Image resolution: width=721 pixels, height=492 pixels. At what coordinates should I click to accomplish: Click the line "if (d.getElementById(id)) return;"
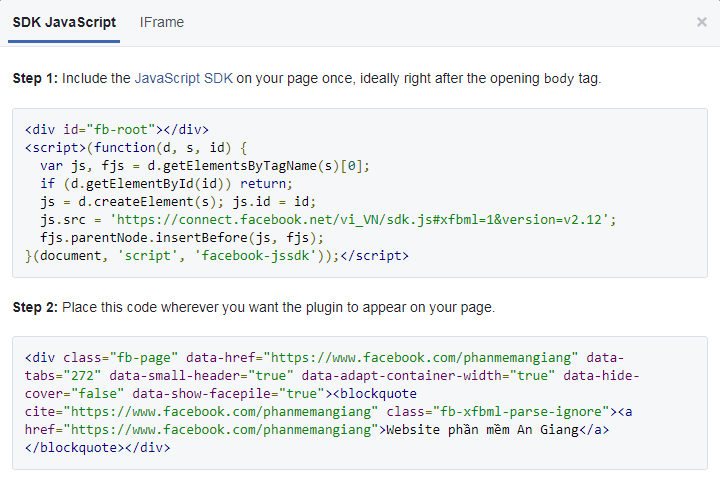tap(166, 184)
